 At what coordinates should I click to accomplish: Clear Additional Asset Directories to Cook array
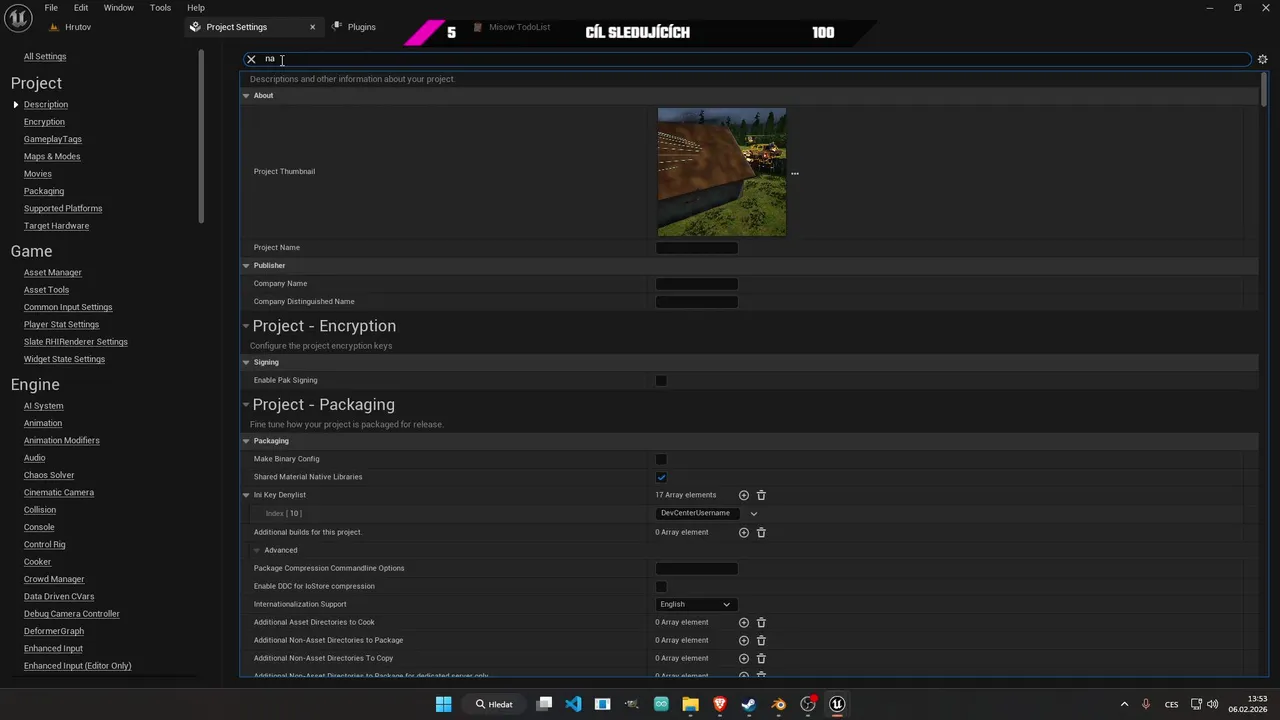pyautogui.click(x=761, y=622)
